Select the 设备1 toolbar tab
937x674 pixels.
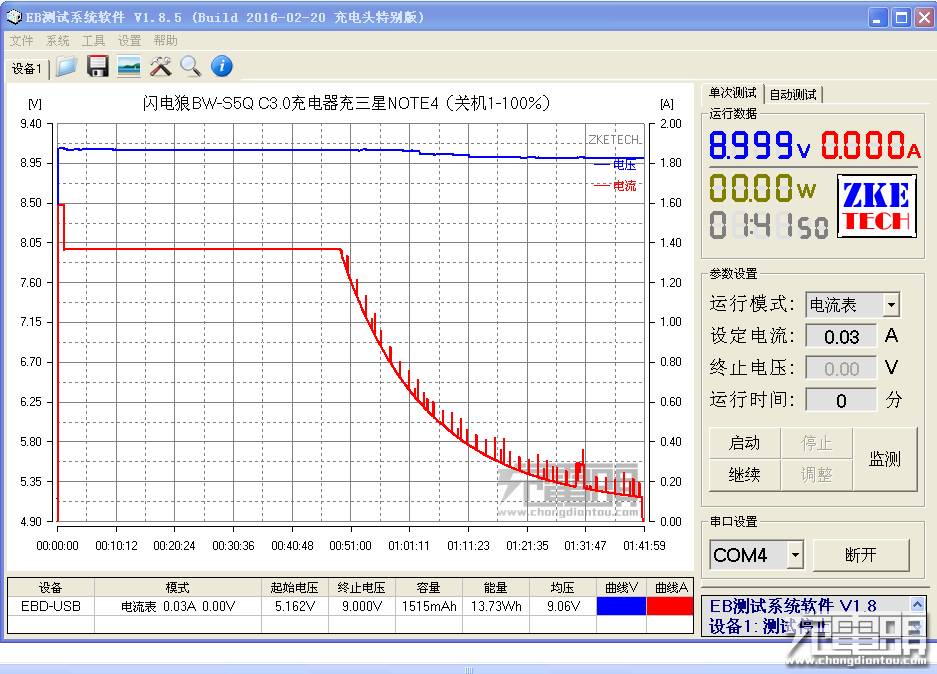[x=27, y=69]
